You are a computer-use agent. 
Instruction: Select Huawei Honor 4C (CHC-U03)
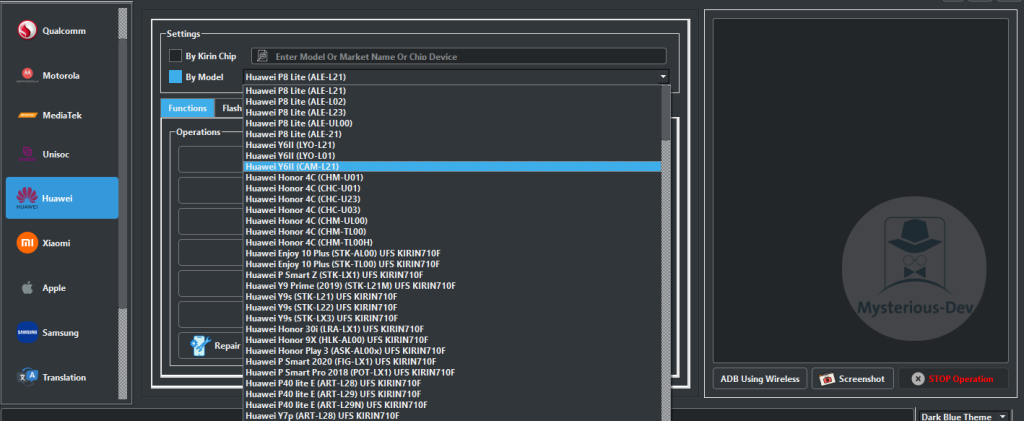[x=451, y=210]
